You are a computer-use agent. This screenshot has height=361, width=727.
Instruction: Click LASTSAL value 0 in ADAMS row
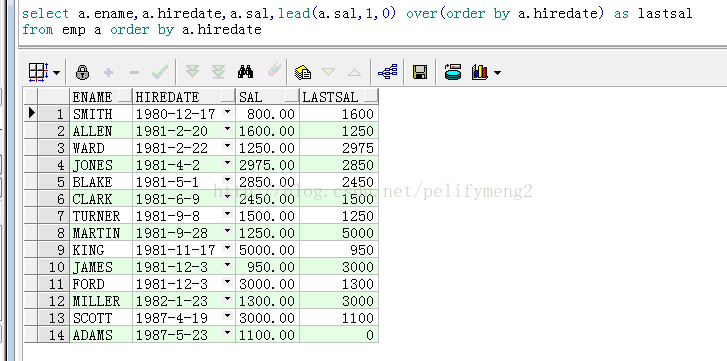coord(339,335)
